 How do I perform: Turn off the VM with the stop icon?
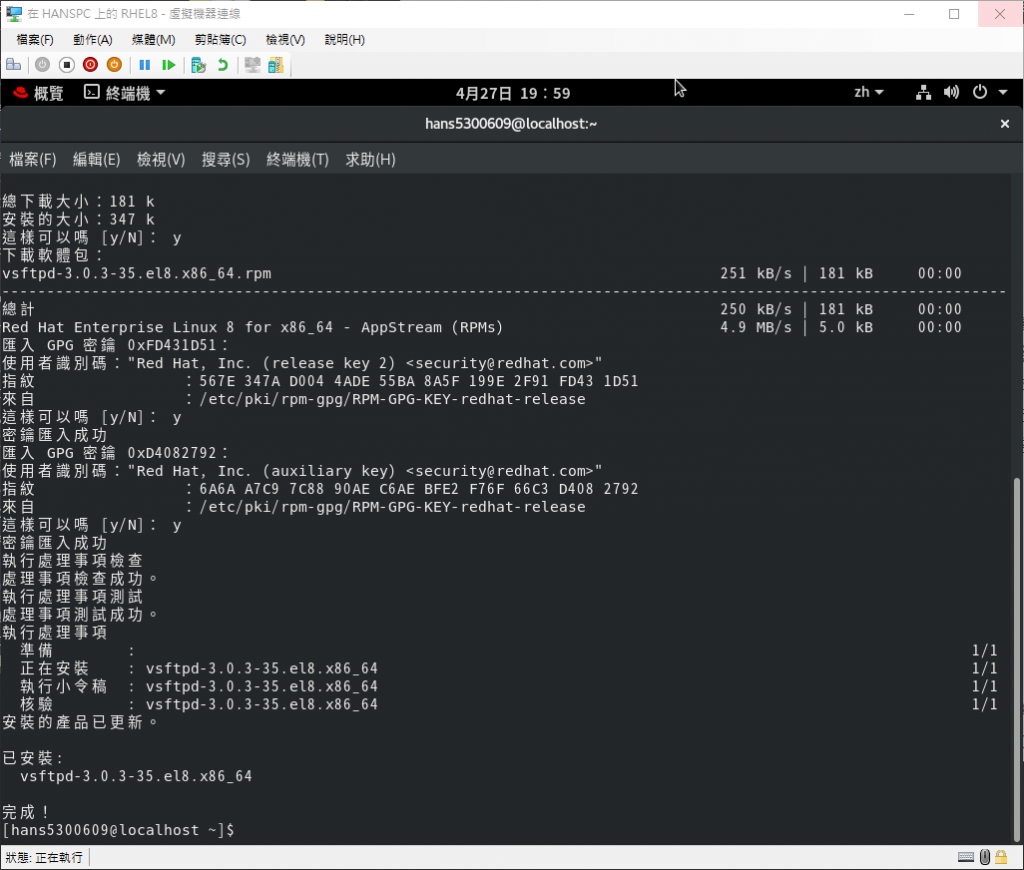(67, 65)
